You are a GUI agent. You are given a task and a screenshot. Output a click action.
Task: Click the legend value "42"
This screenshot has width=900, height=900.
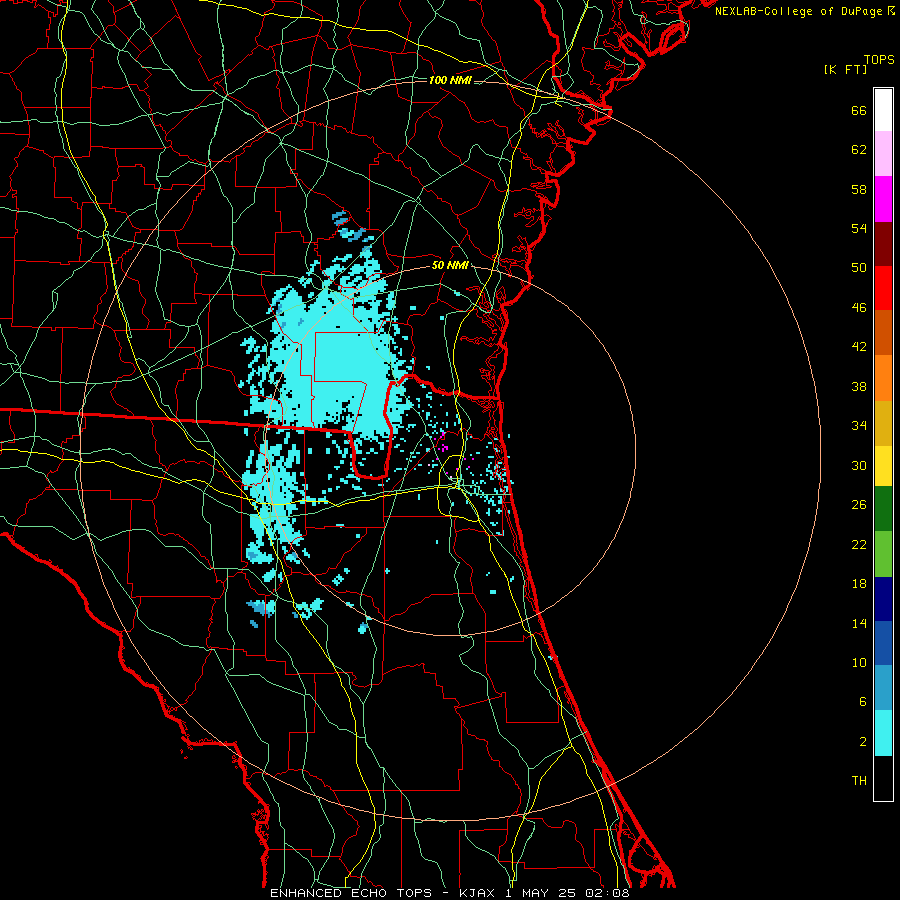point(859,347)
